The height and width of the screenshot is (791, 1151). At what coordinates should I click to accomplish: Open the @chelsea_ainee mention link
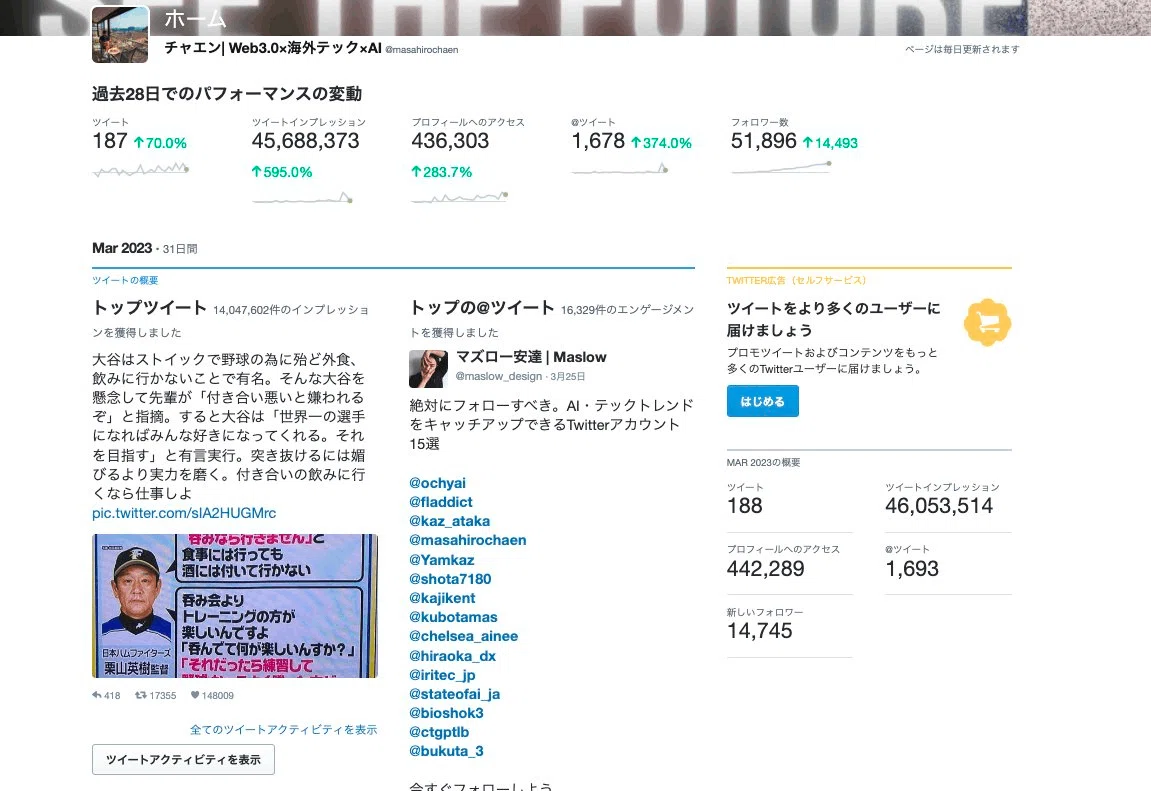[463, 636]
